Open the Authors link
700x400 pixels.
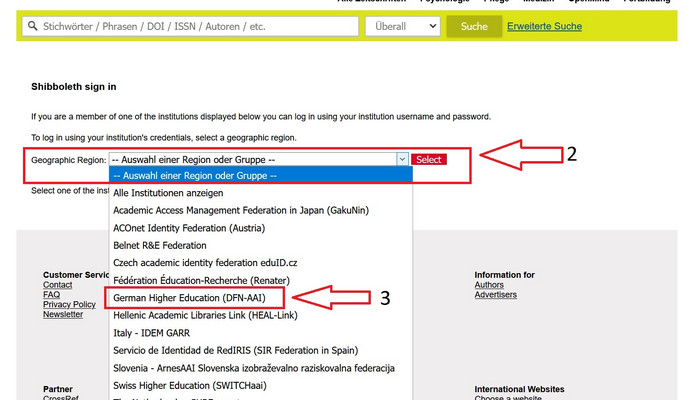click(489, 285)
